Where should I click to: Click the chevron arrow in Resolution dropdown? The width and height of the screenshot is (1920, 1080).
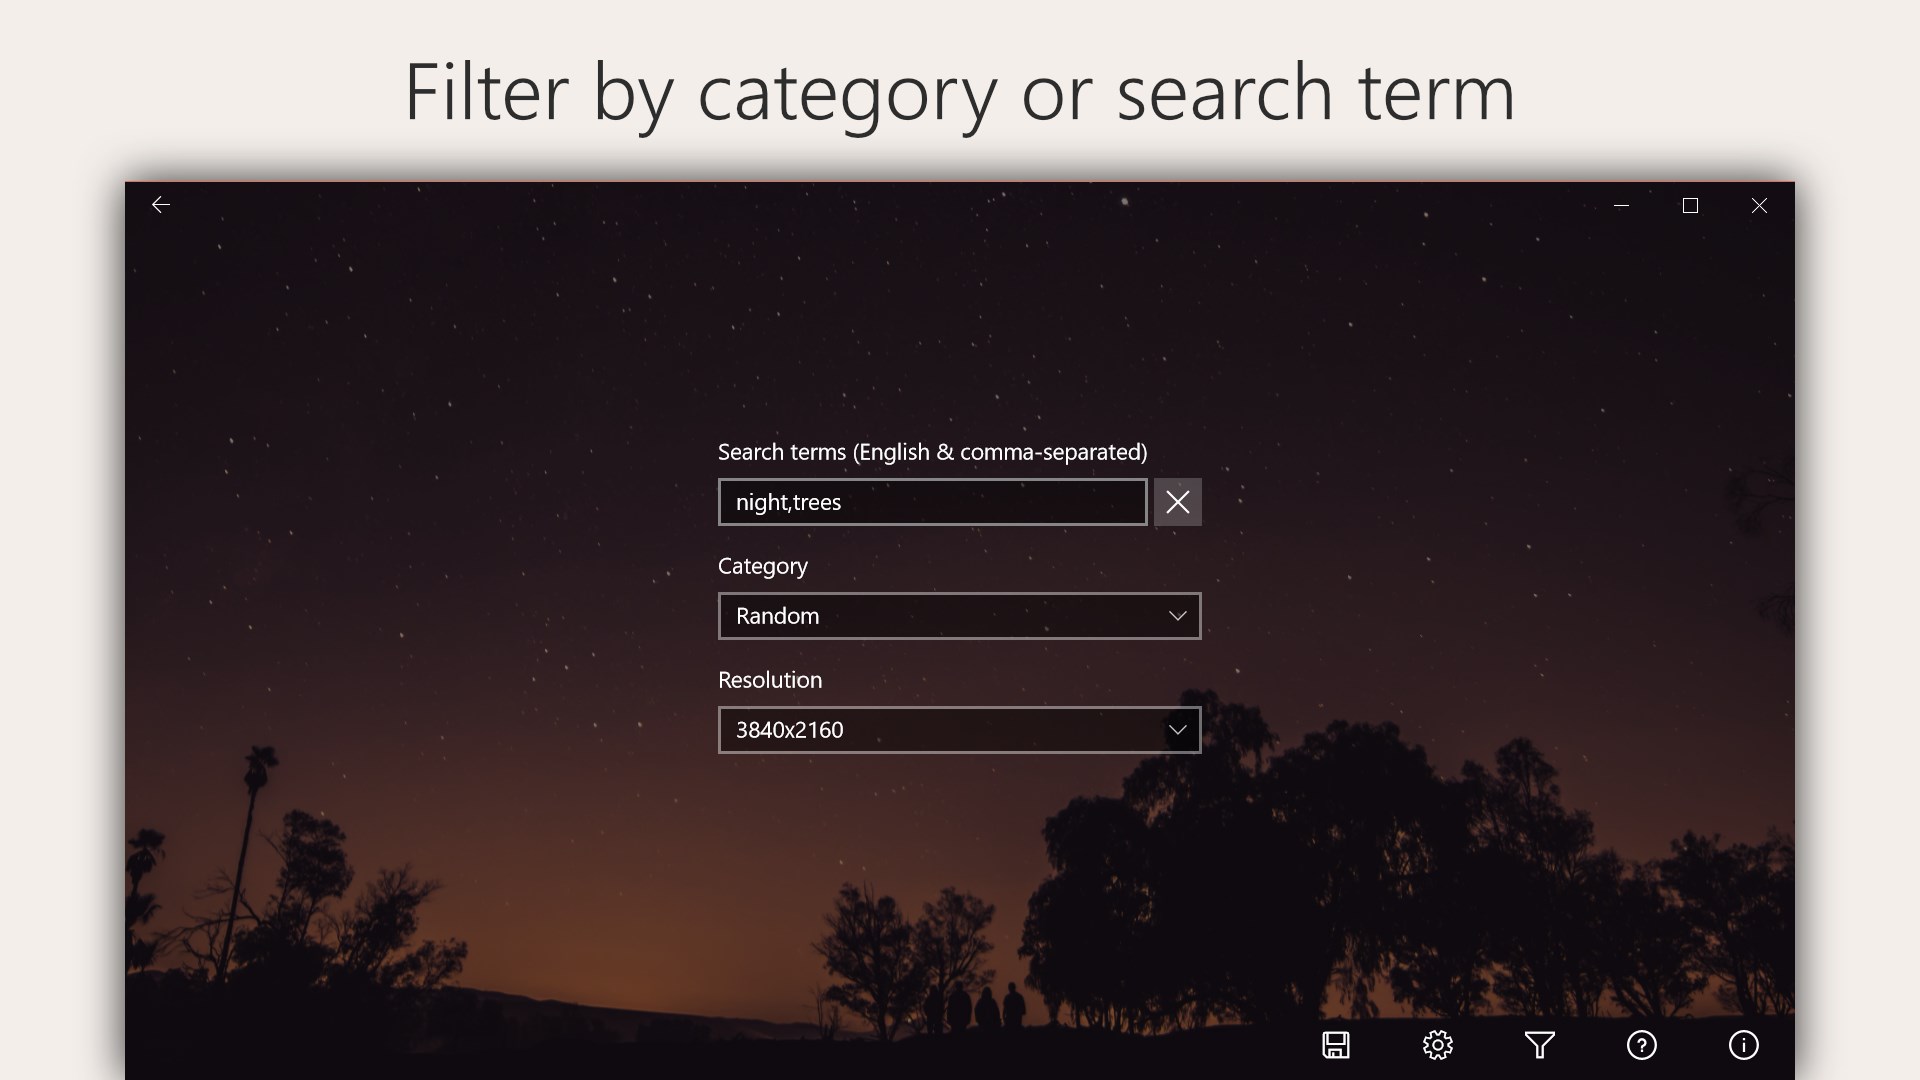coord(1178,730)
